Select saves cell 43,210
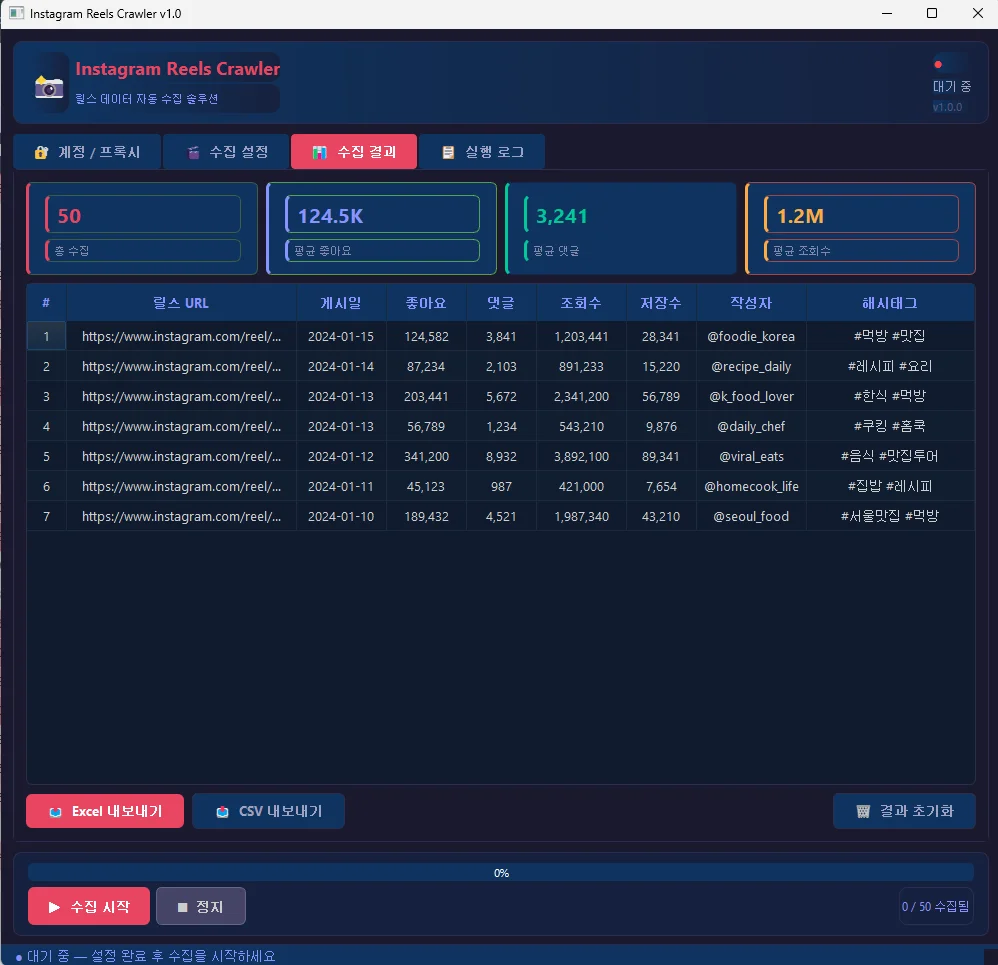 (x=661, y=516)
